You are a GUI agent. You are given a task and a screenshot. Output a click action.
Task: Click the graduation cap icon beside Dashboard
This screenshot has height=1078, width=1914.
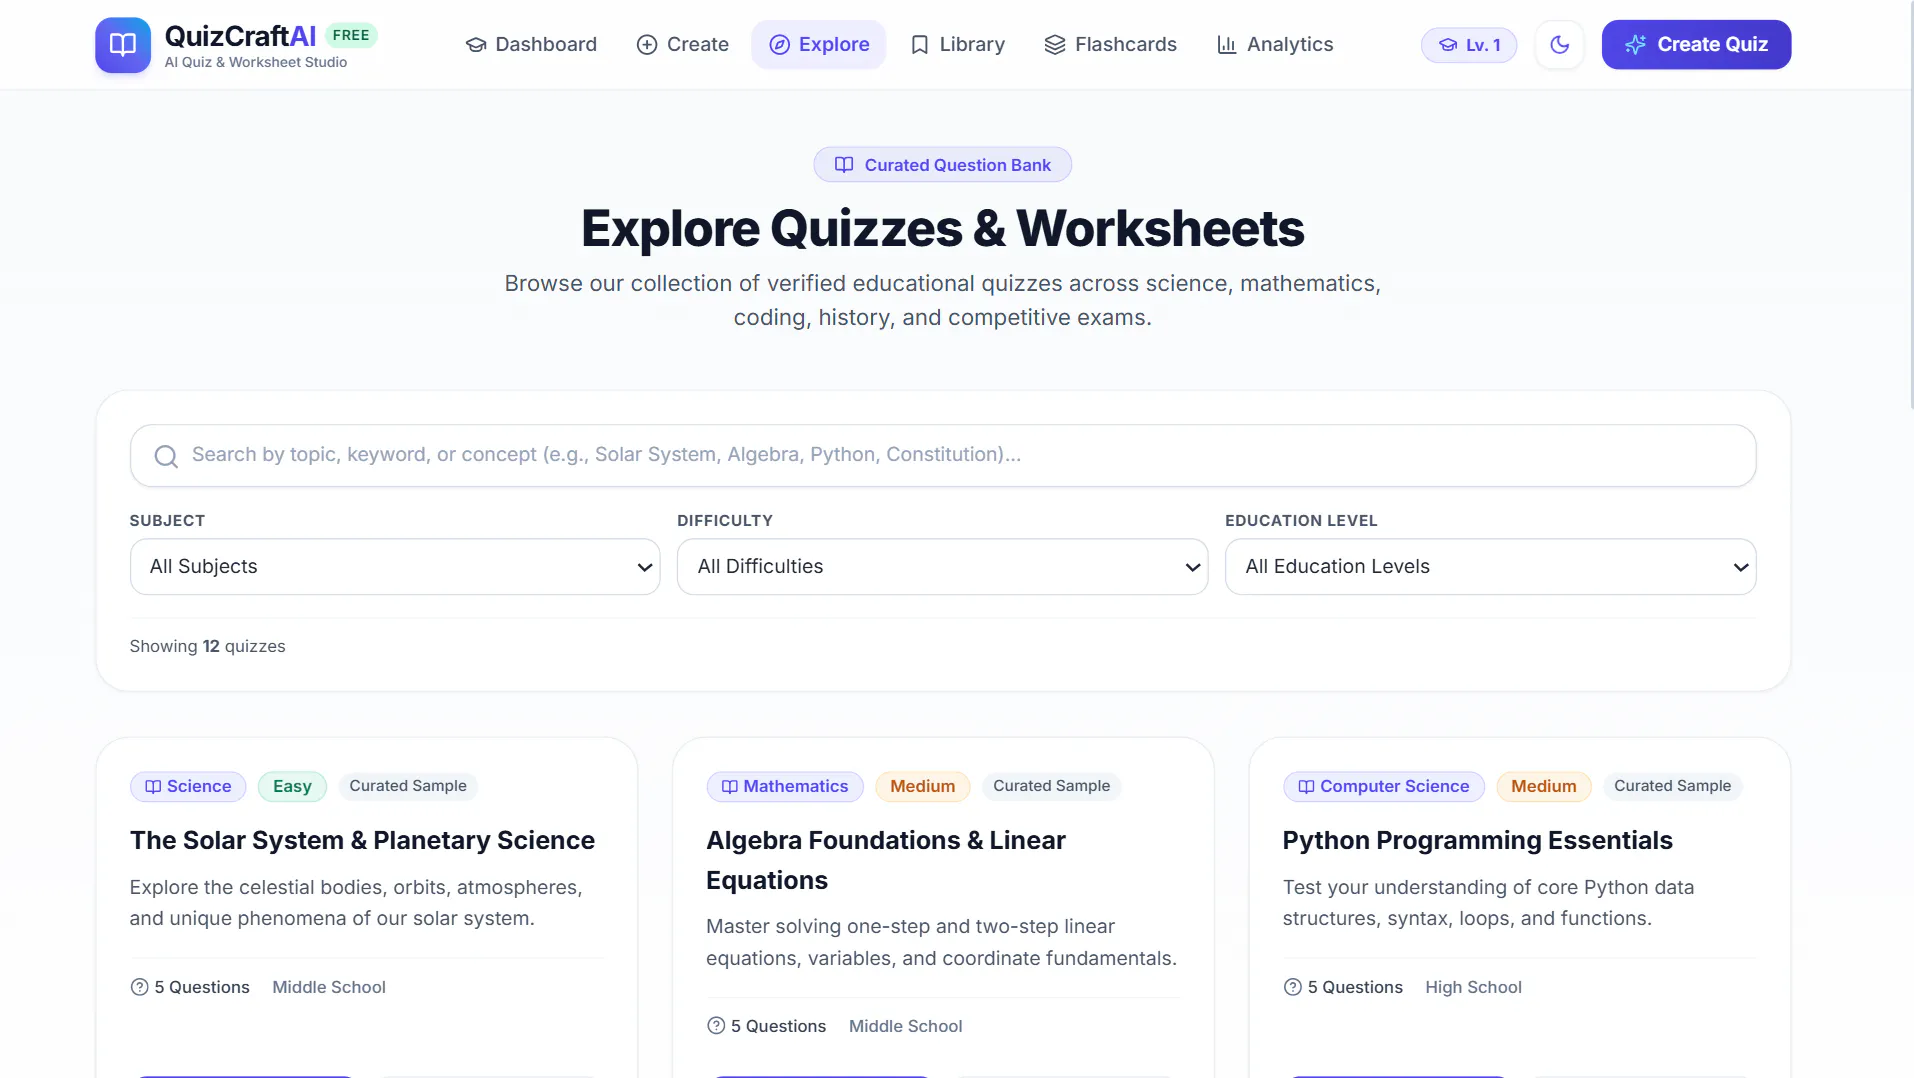point(476,45)
